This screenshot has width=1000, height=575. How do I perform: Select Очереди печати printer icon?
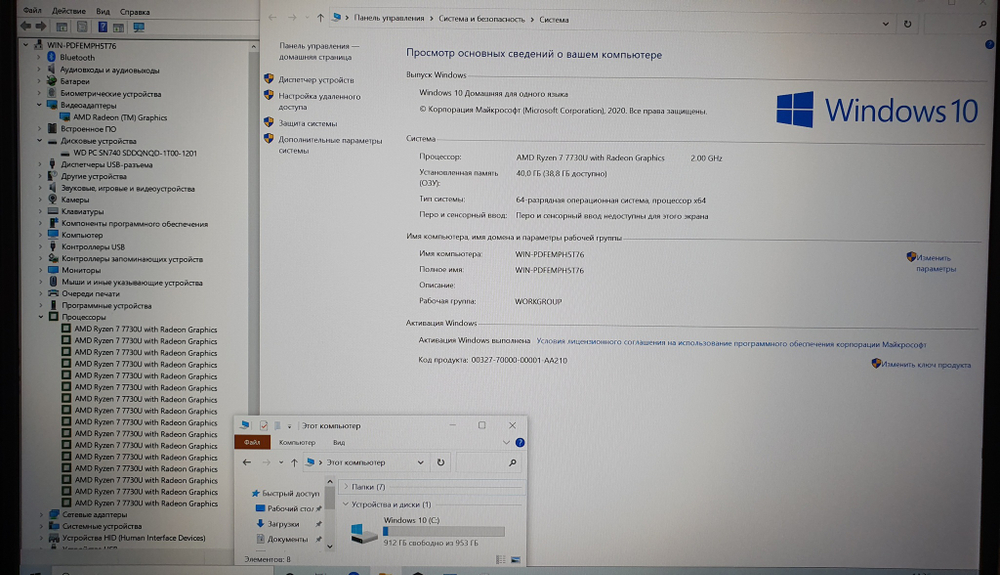pos(54,294)
